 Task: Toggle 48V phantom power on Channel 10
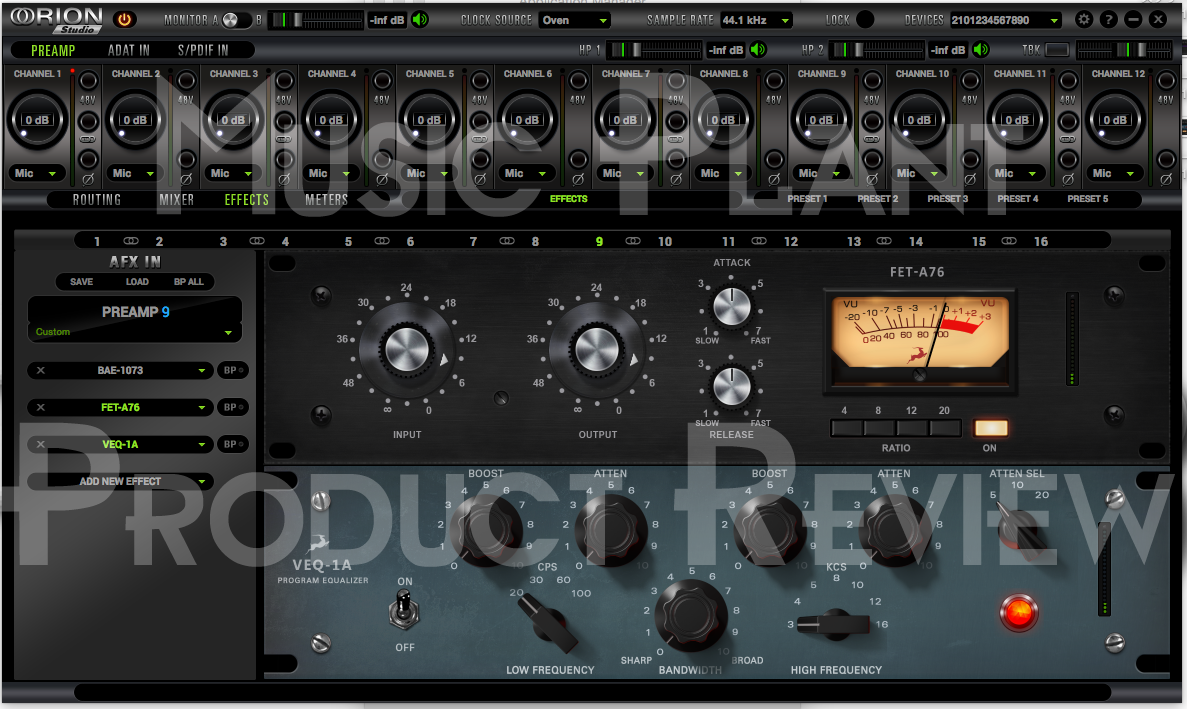(970, 81)
